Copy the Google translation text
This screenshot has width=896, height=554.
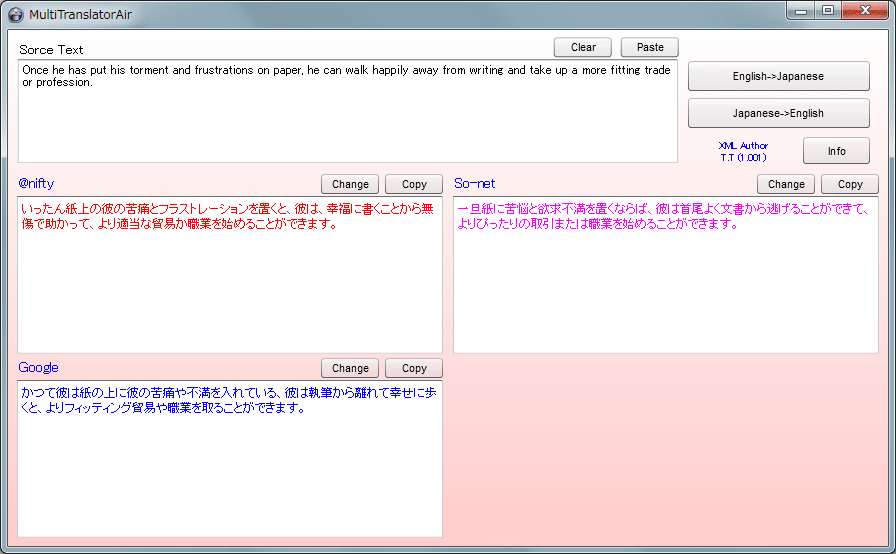click(414, 368)
